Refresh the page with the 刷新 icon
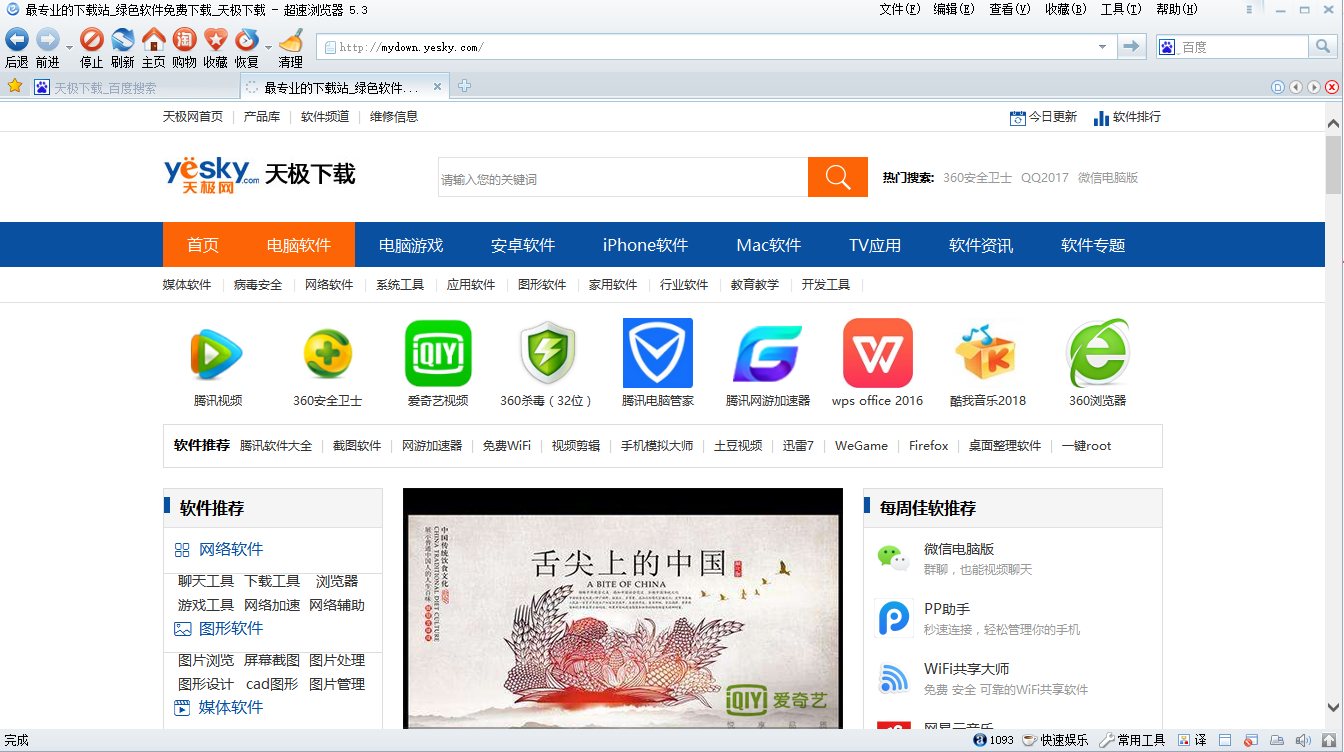Image resolution: width=1344 pixels, height=752 pixels. pyautogui.click(x=123, y=40)
